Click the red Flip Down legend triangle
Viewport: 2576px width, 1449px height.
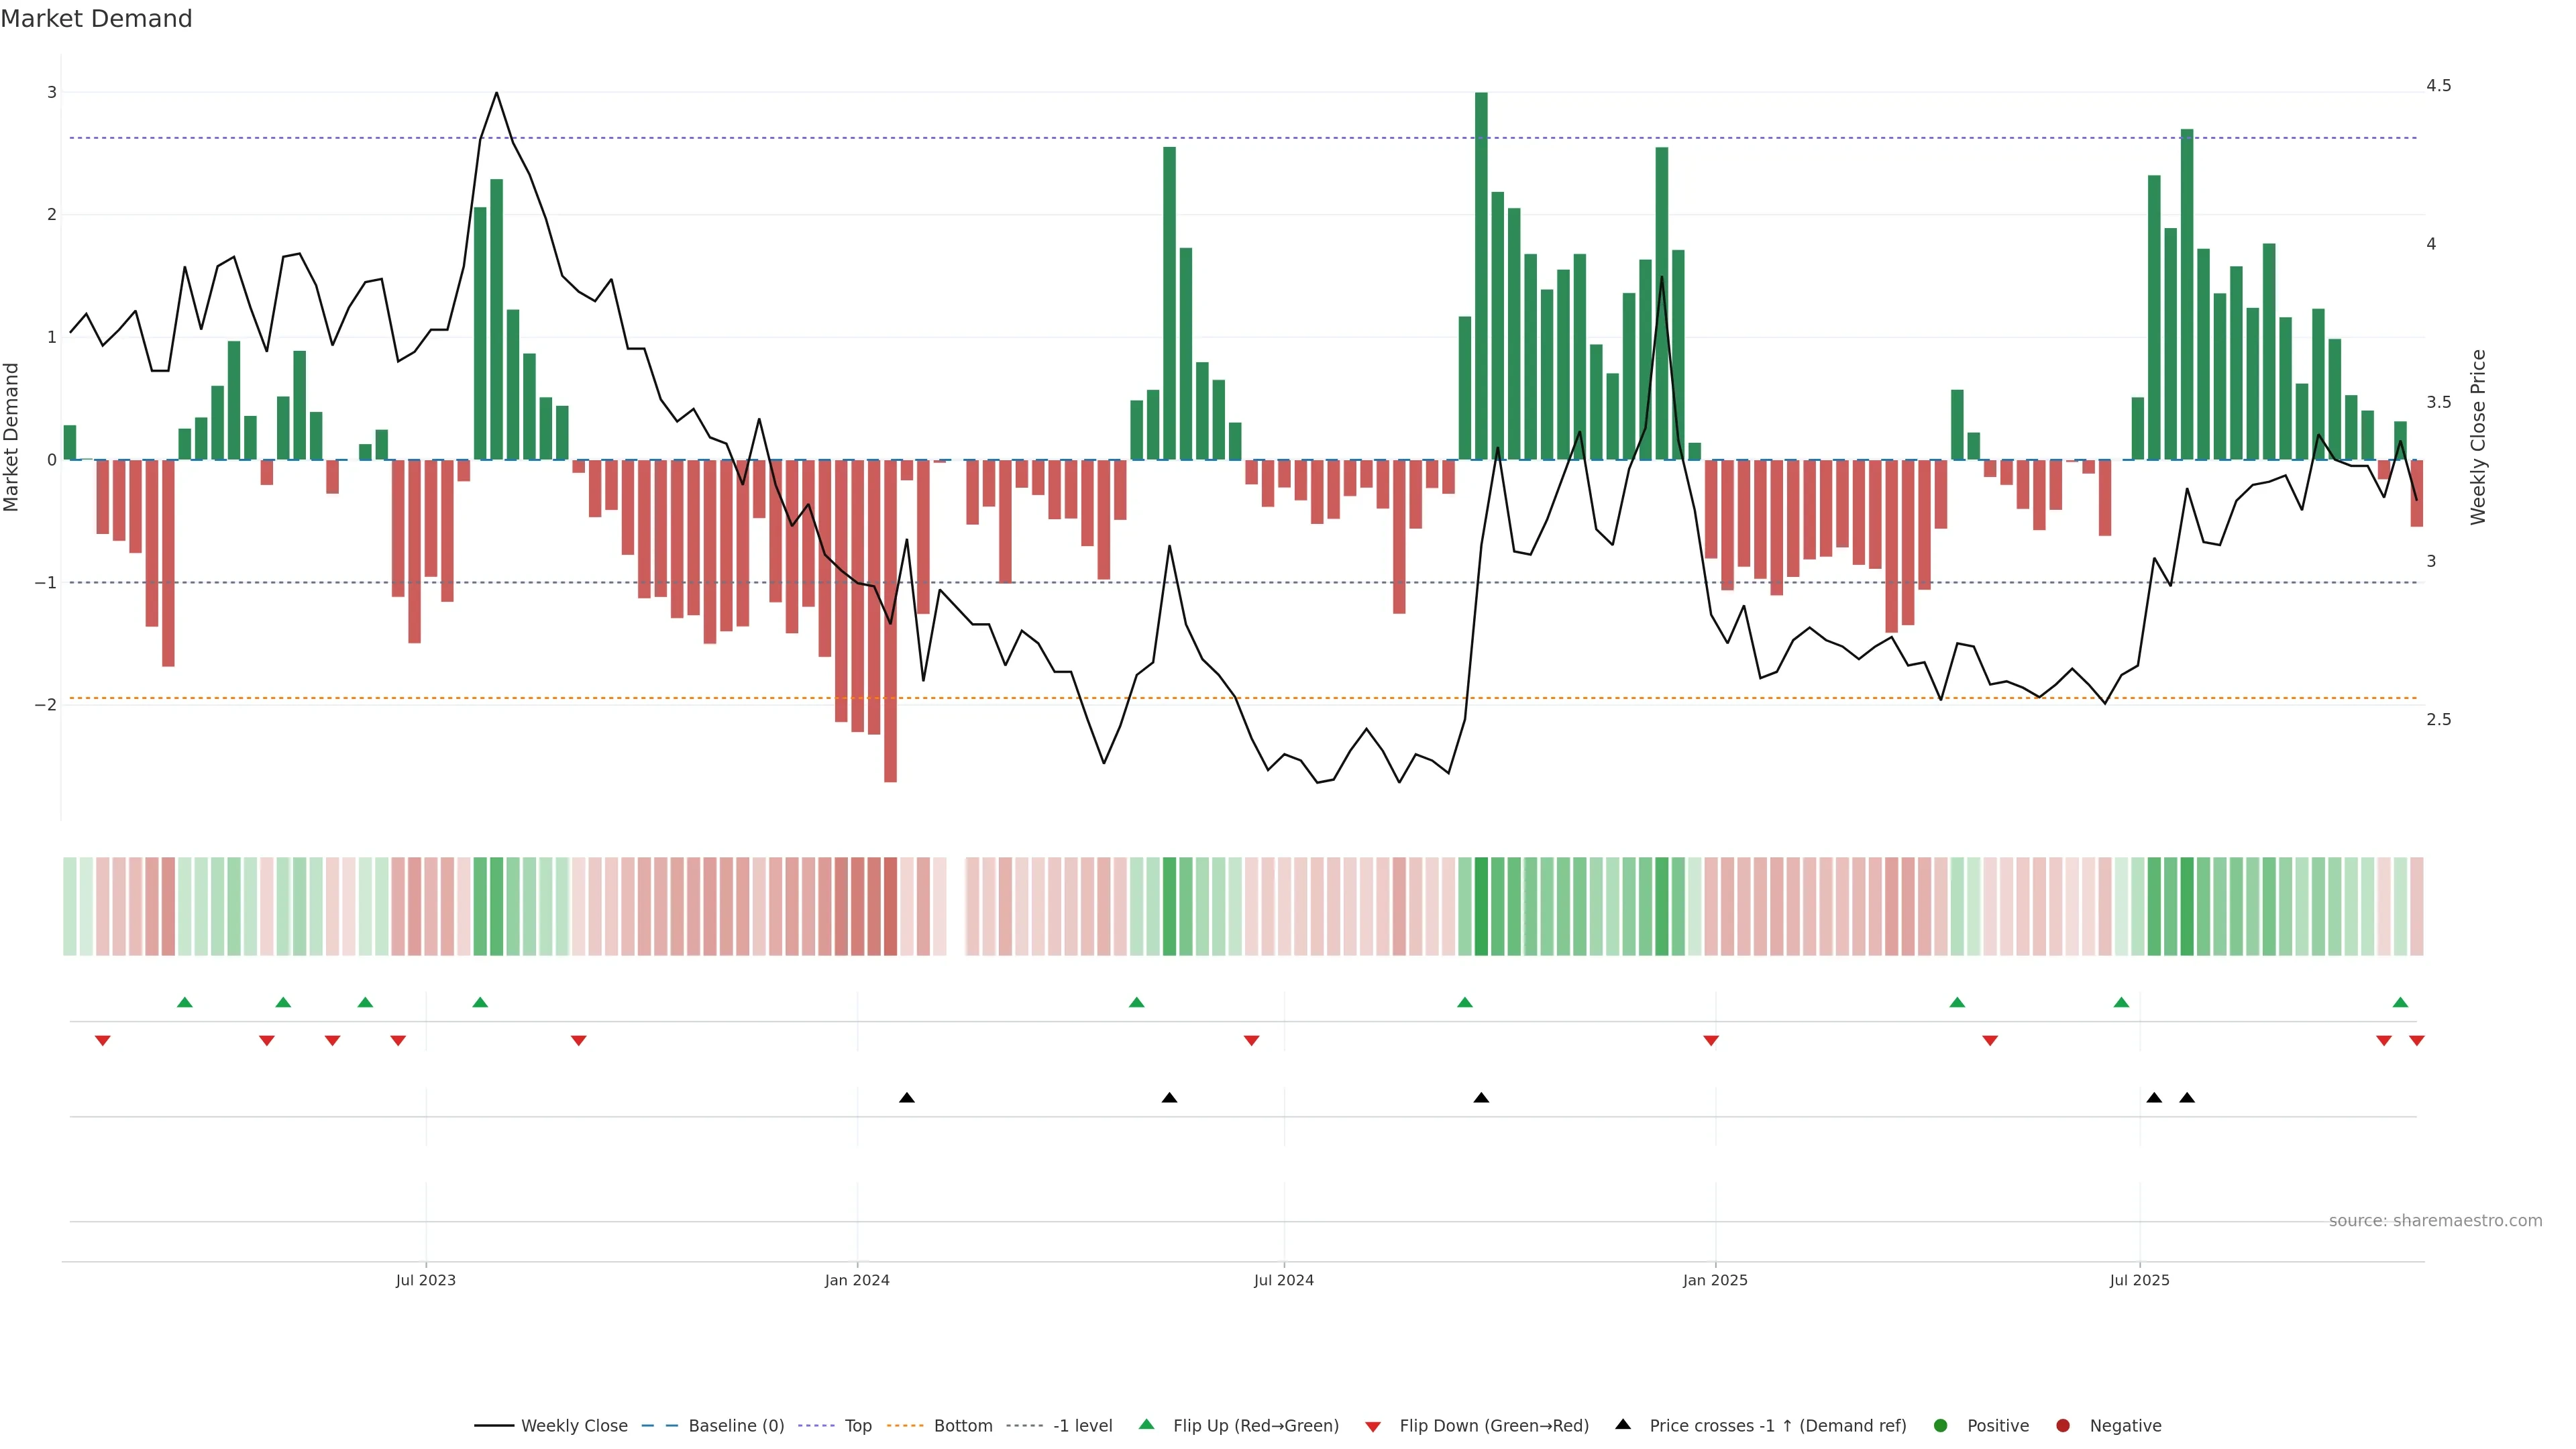pos(1373,1426)
